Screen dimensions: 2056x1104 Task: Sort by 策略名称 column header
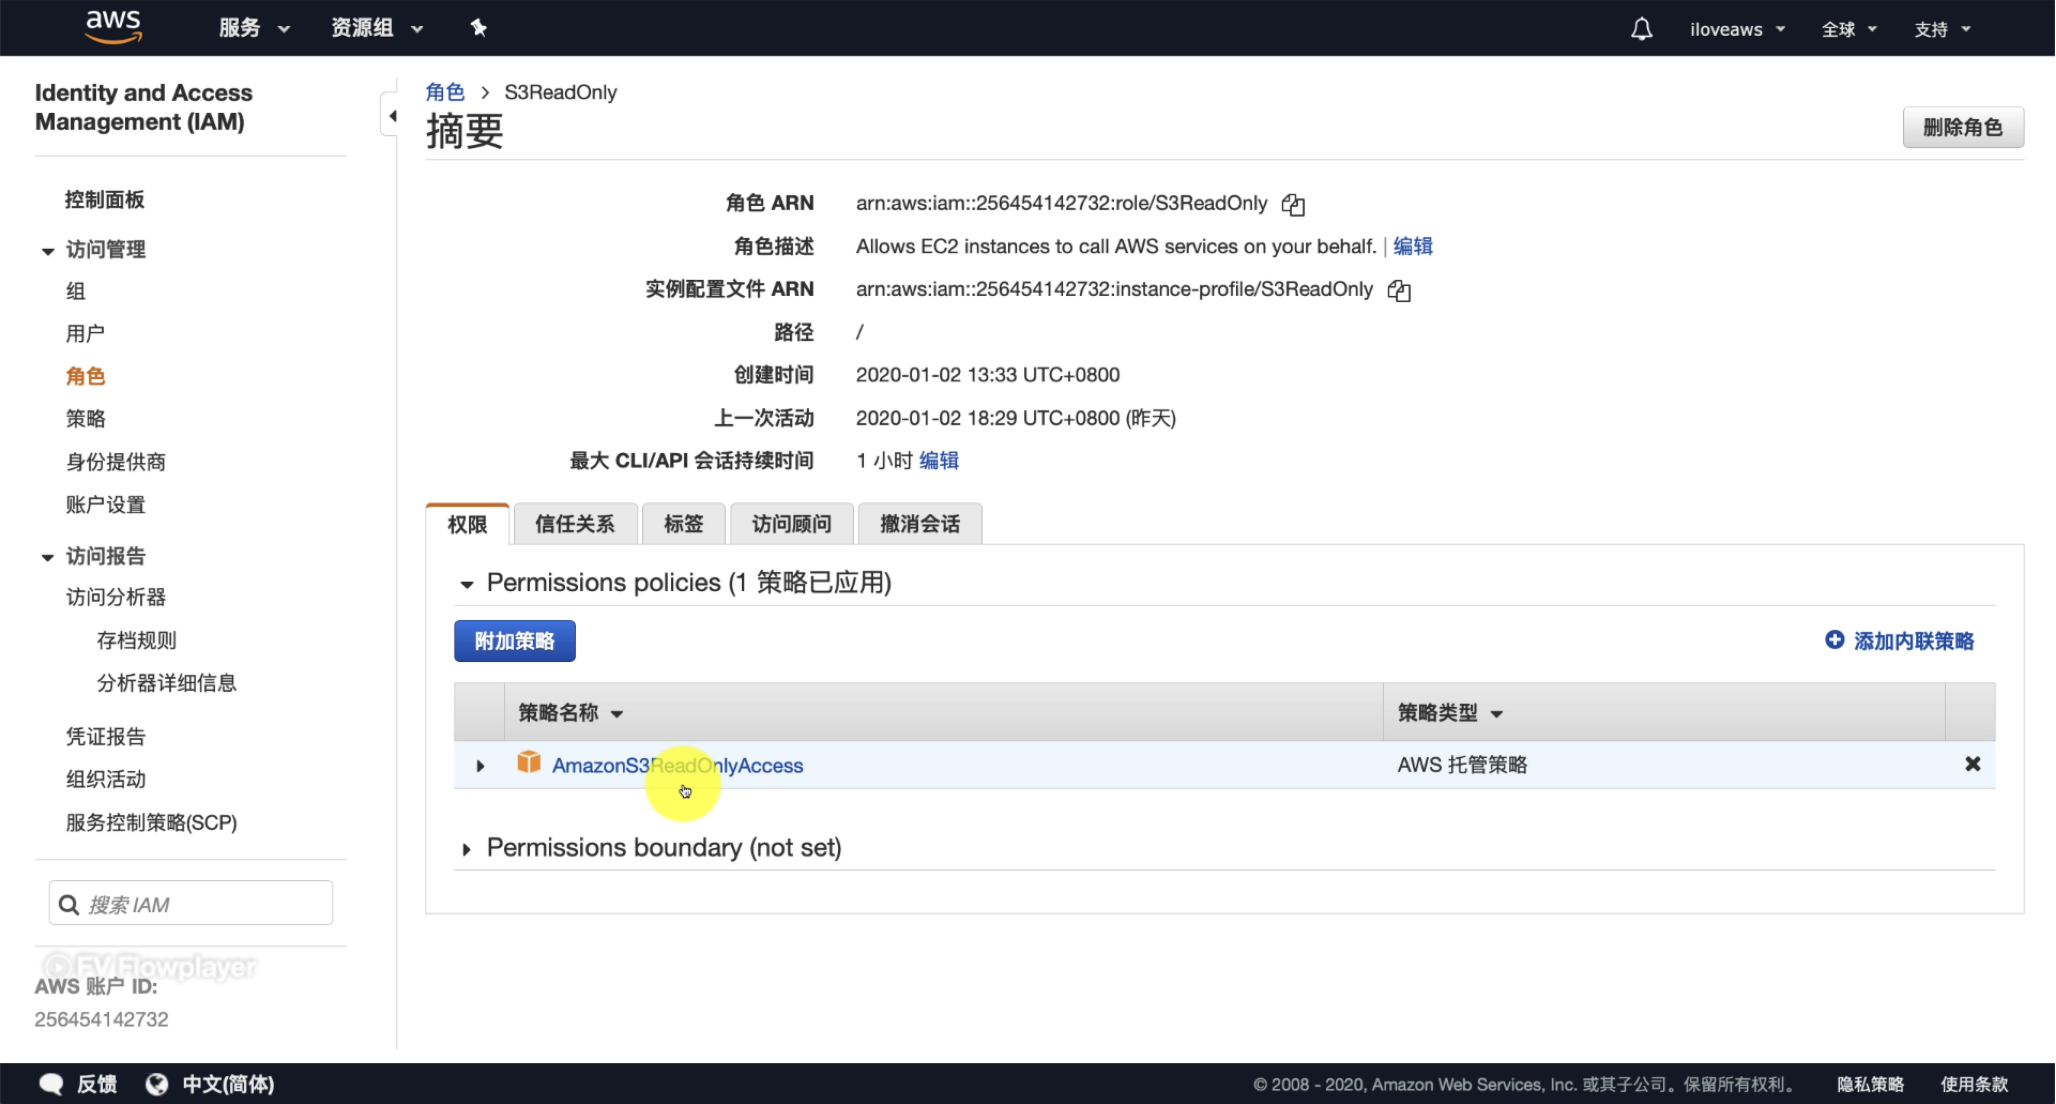point(570,713)
